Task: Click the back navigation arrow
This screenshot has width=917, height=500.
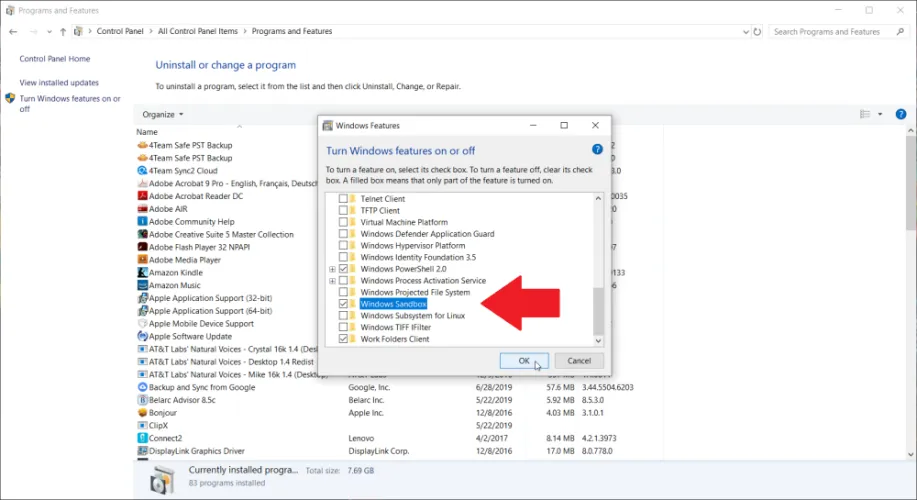Action: click(x=14, y=32)
